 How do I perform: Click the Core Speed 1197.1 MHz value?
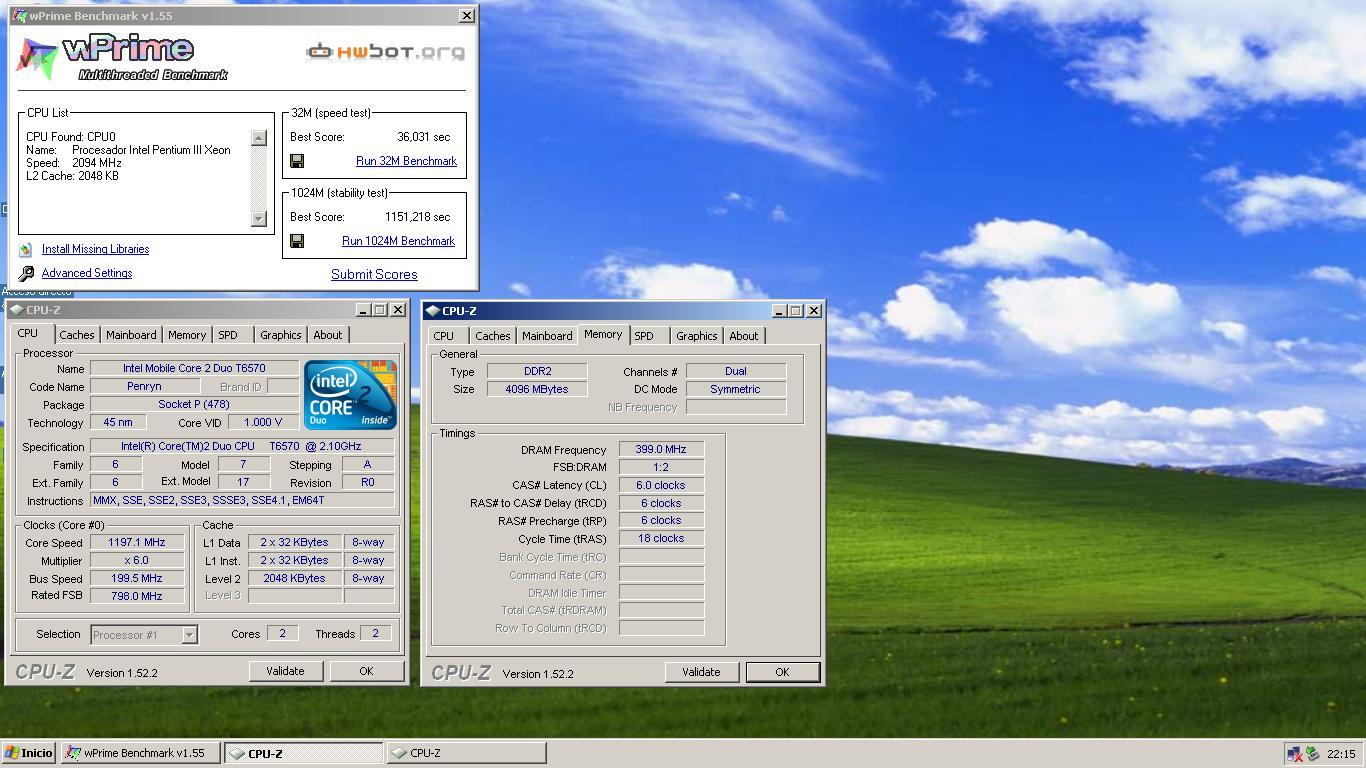pos(137,542)
